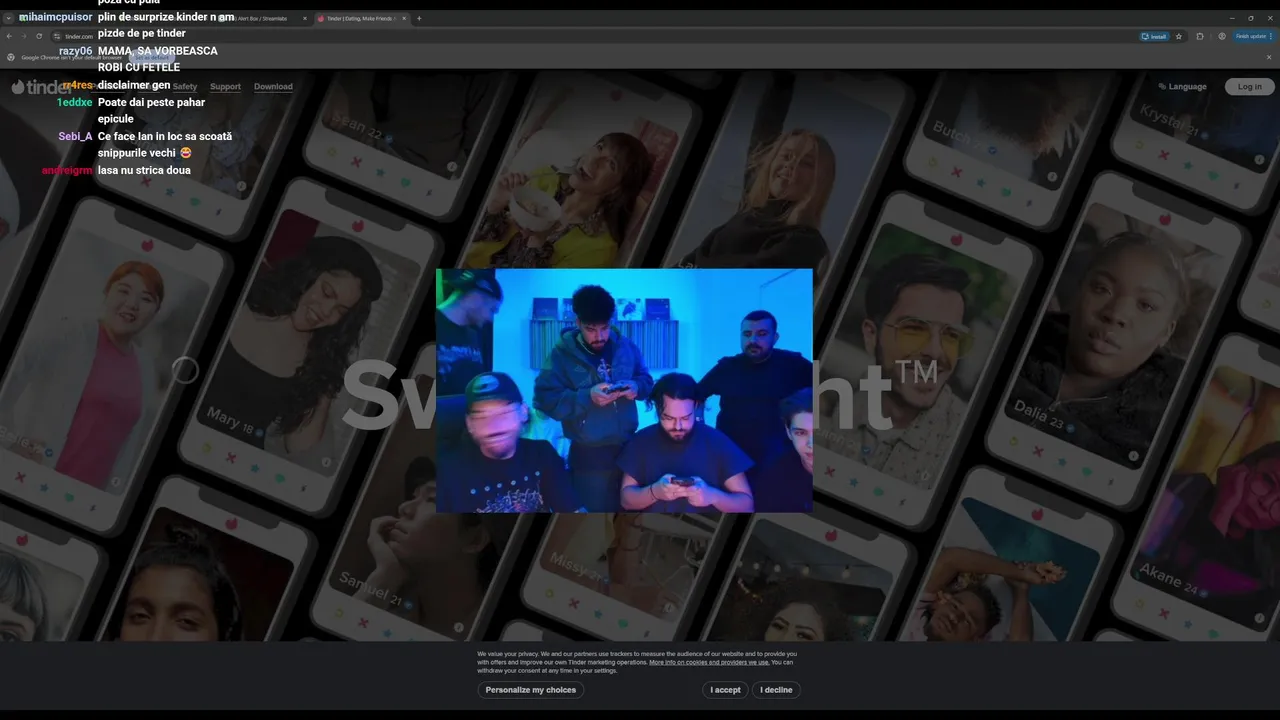The image size is (1280, 720).
Task: Click chat username mihaimcpuisor
Action: tap(55, 17)
